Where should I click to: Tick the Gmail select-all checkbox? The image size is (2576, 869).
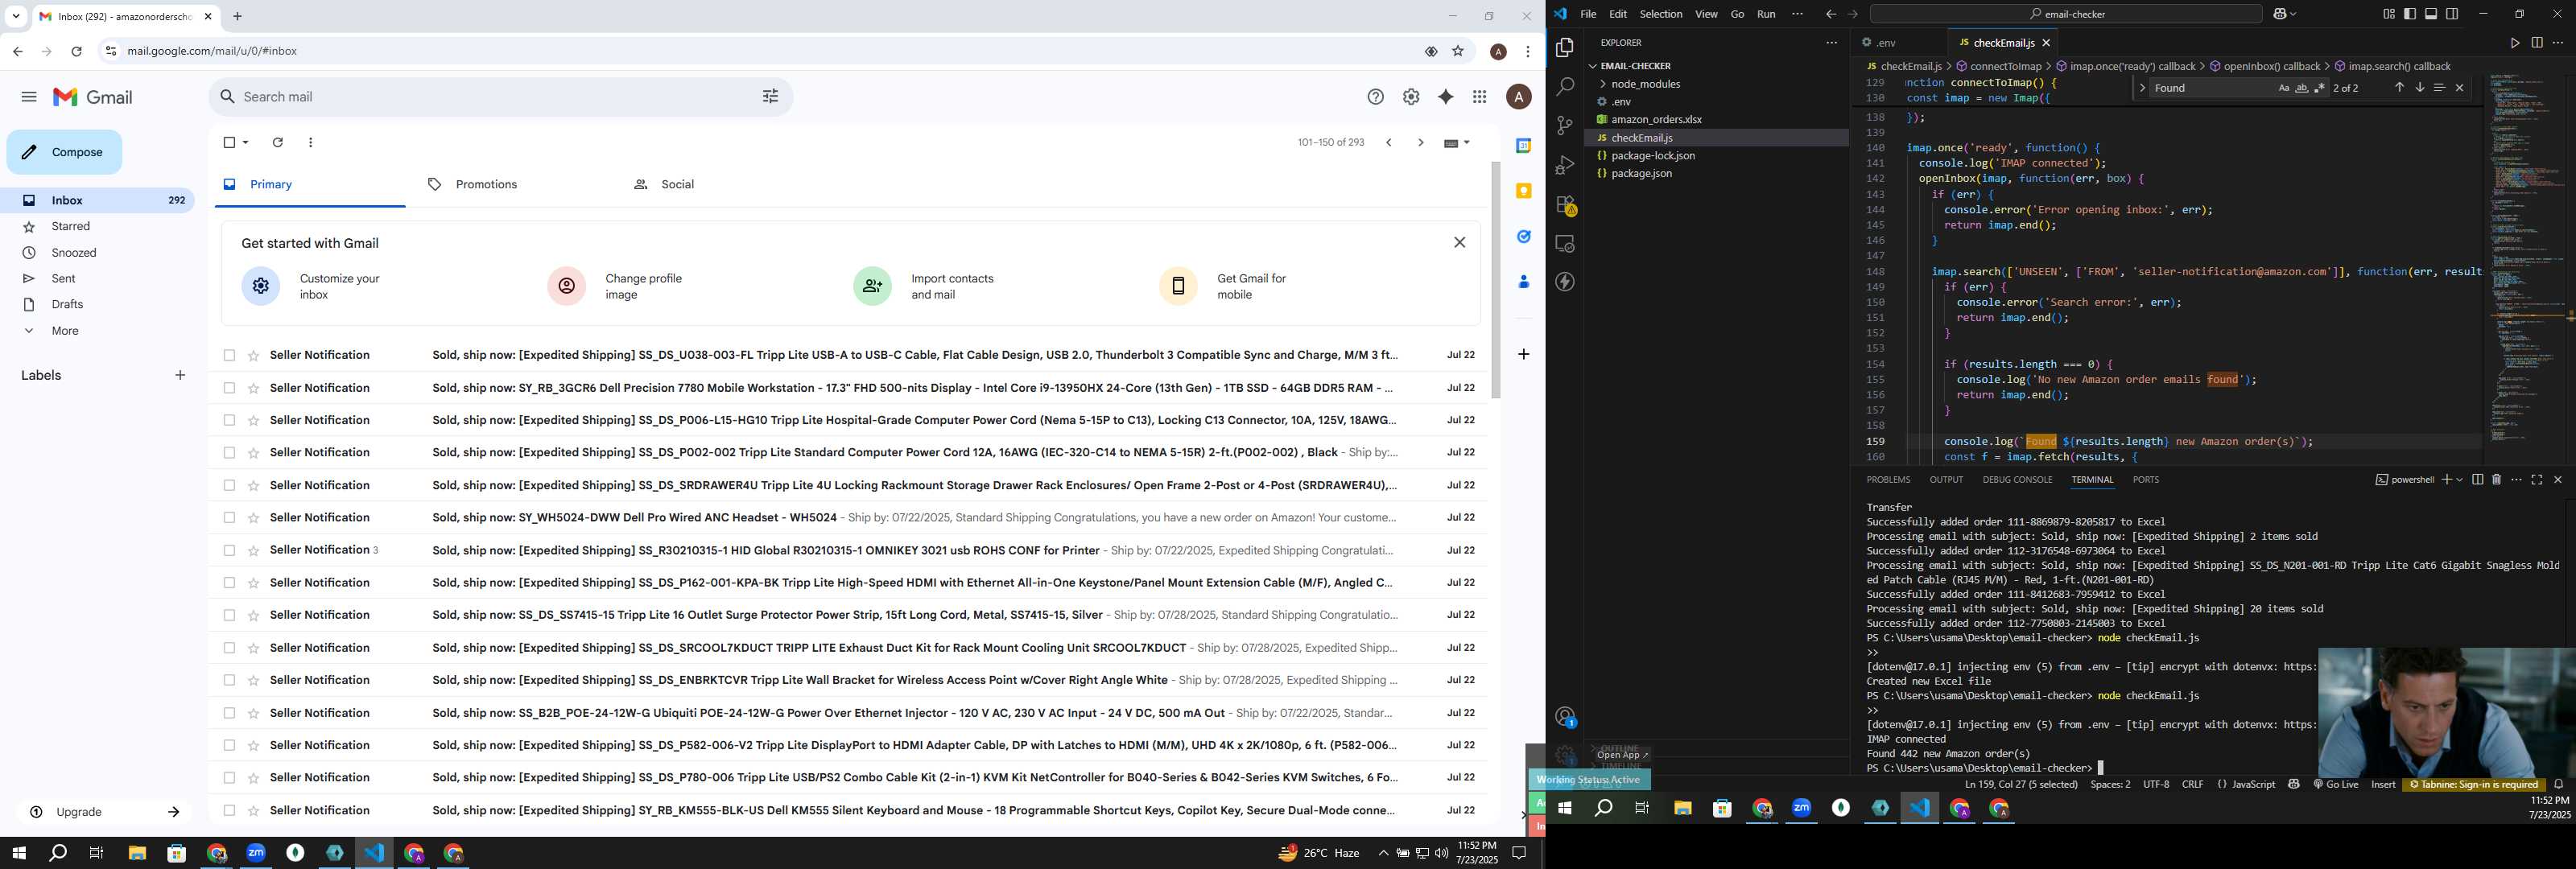229,143
